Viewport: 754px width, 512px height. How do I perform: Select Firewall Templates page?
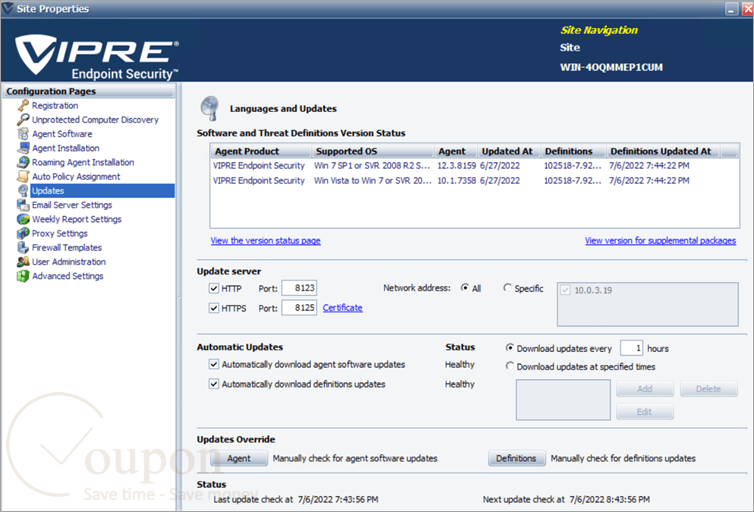coord(67,247)
